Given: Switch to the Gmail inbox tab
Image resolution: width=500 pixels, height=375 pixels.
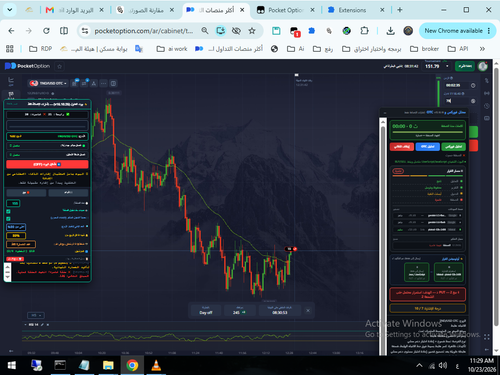Looking at the screenshot, I should tap(75, 10).
